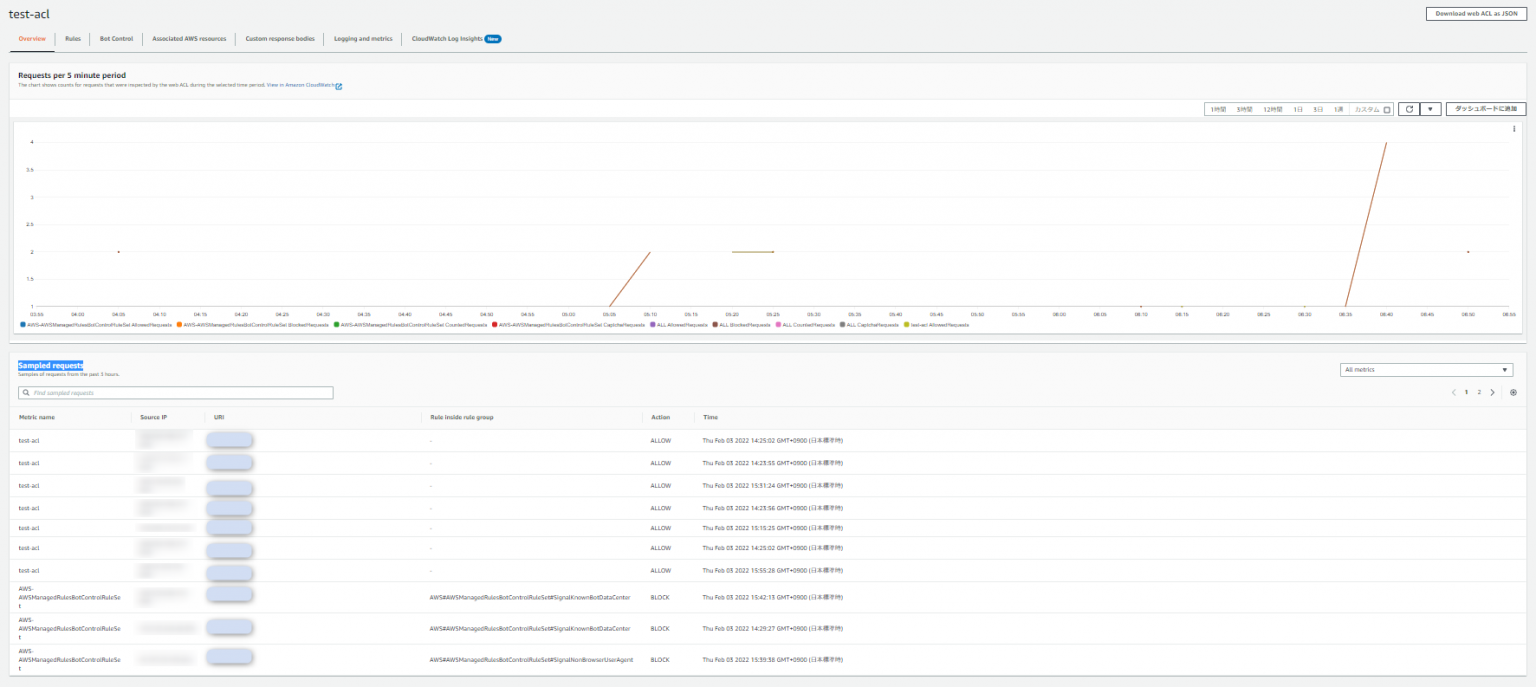Click the previous page chevron icon
The image size is (1536, 687).
1456,392
